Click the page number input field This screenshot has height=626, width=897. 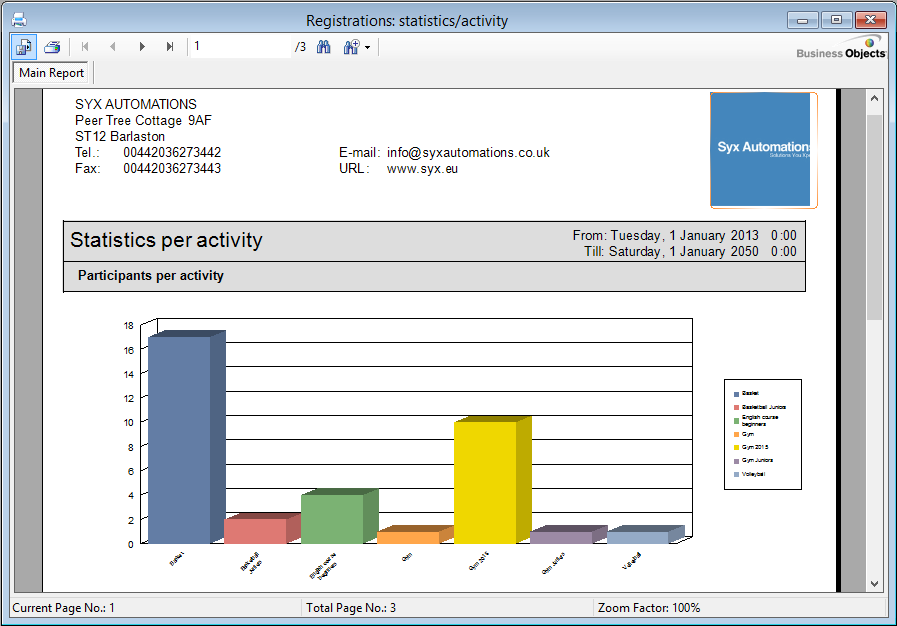click(x=240, y=47)
